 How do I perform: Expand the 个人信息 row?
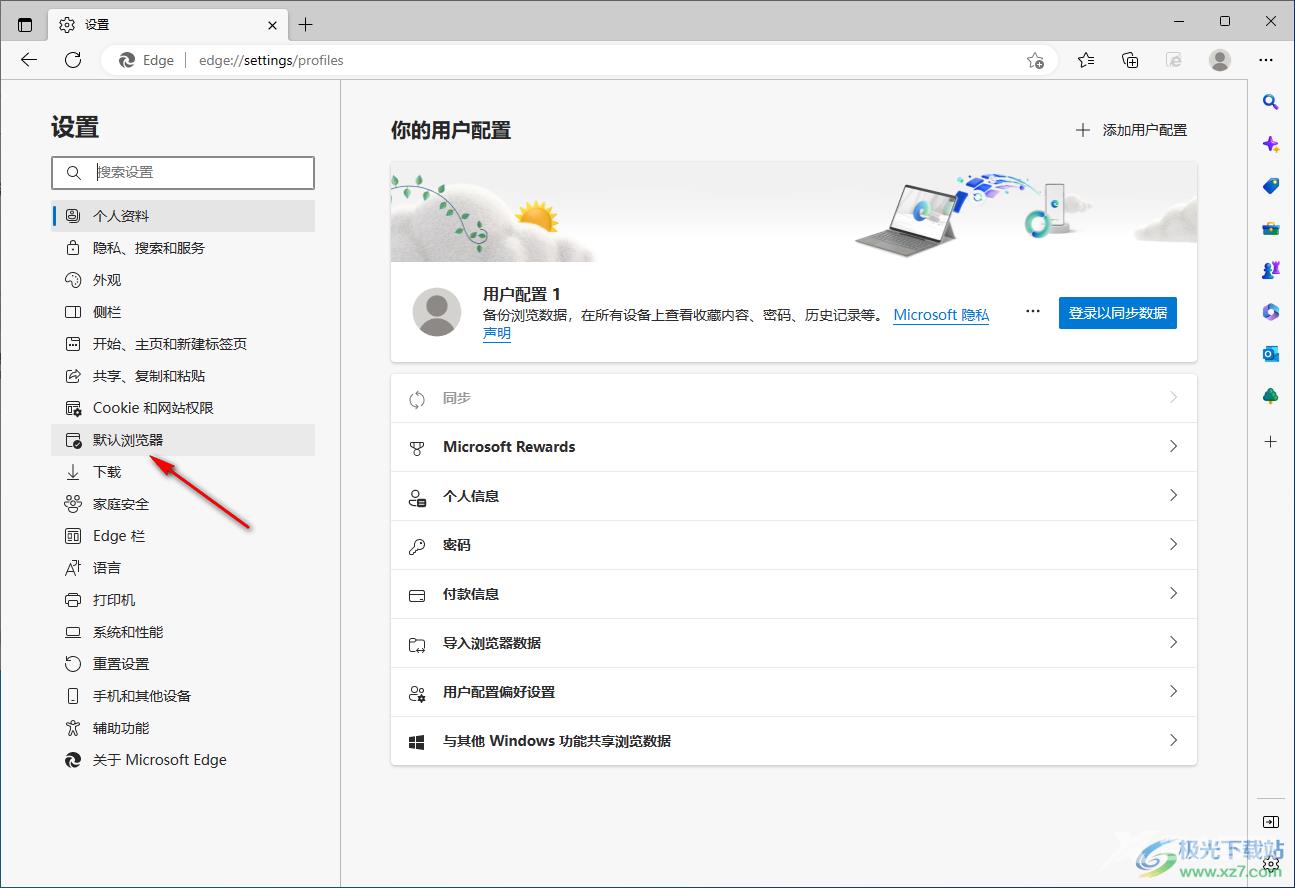click(794, 496)
